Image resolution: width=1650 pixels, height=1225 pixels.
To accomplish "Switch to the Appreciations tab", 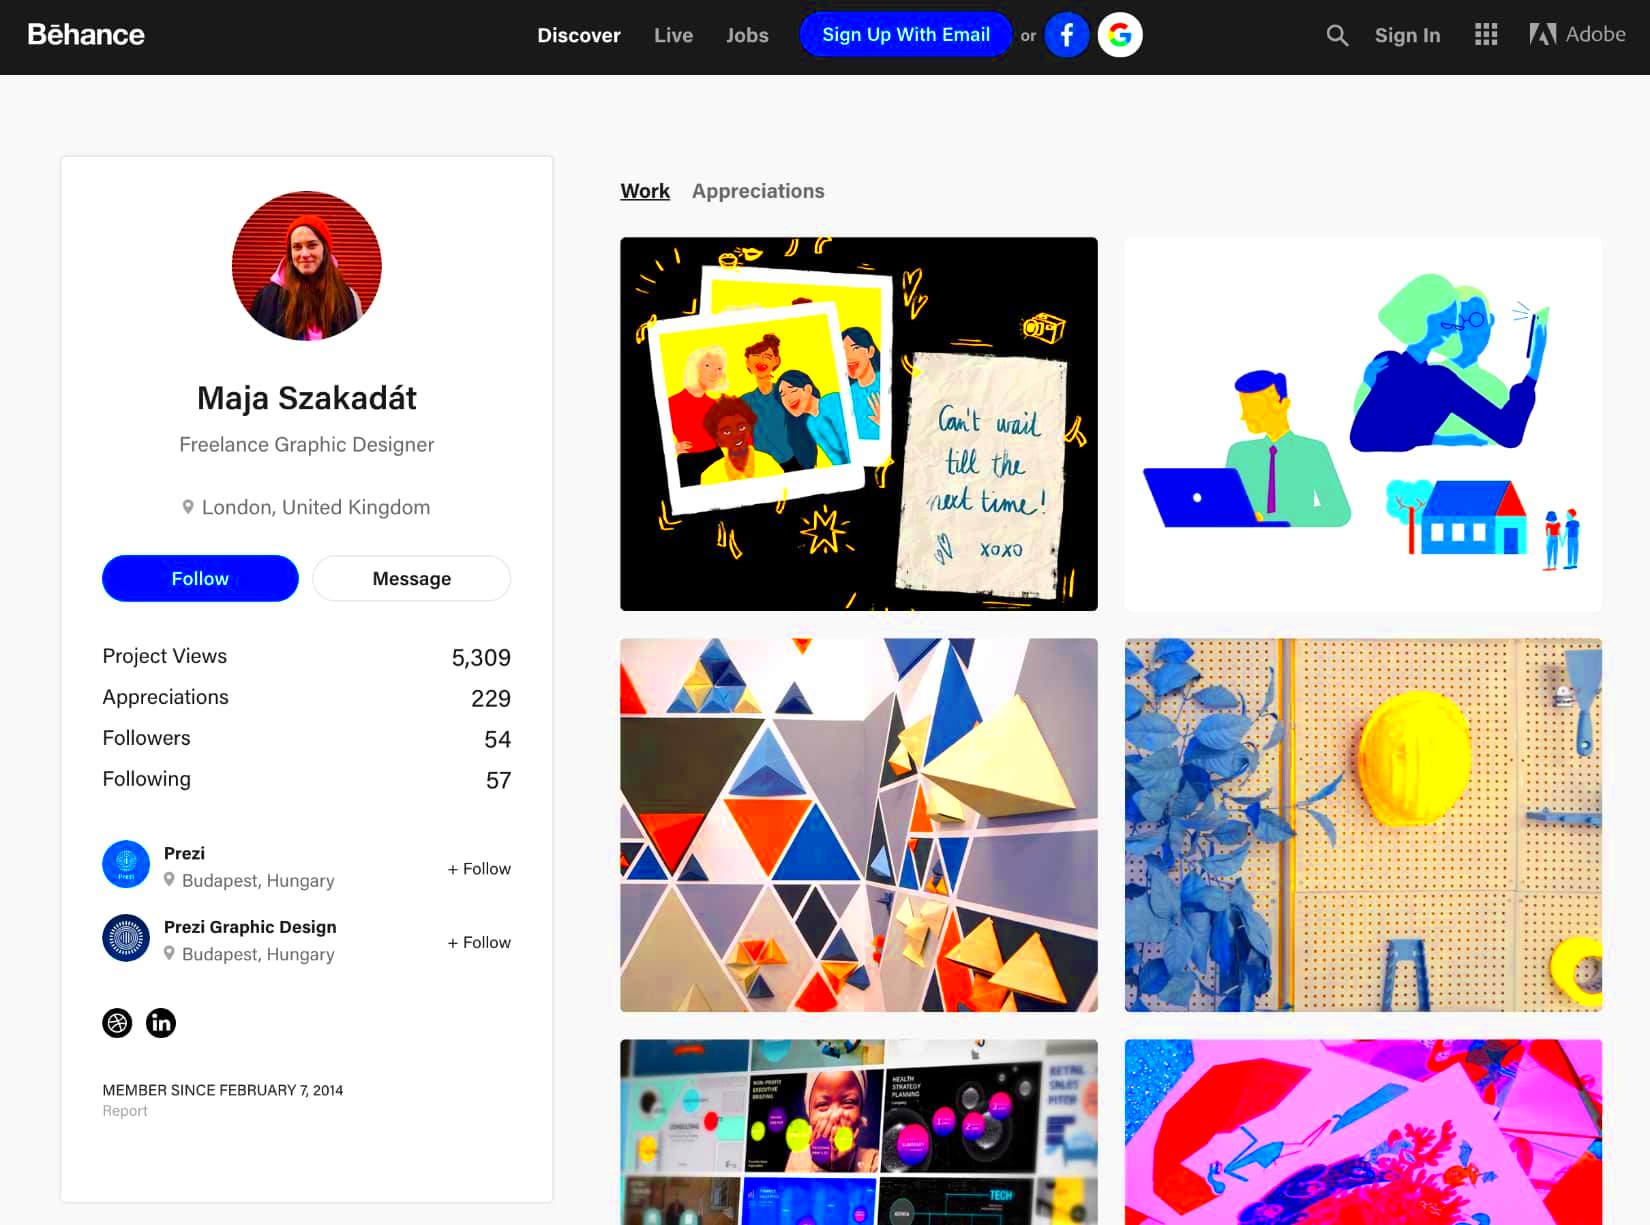I will (x=758, y=191).
